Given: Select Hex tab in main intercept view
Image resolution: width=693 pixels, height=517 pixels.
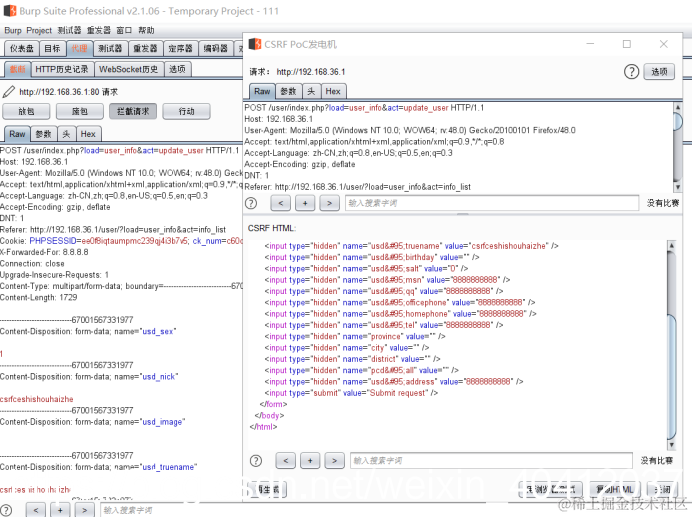Looking at the screenshot, I should (x=88, y=134).
